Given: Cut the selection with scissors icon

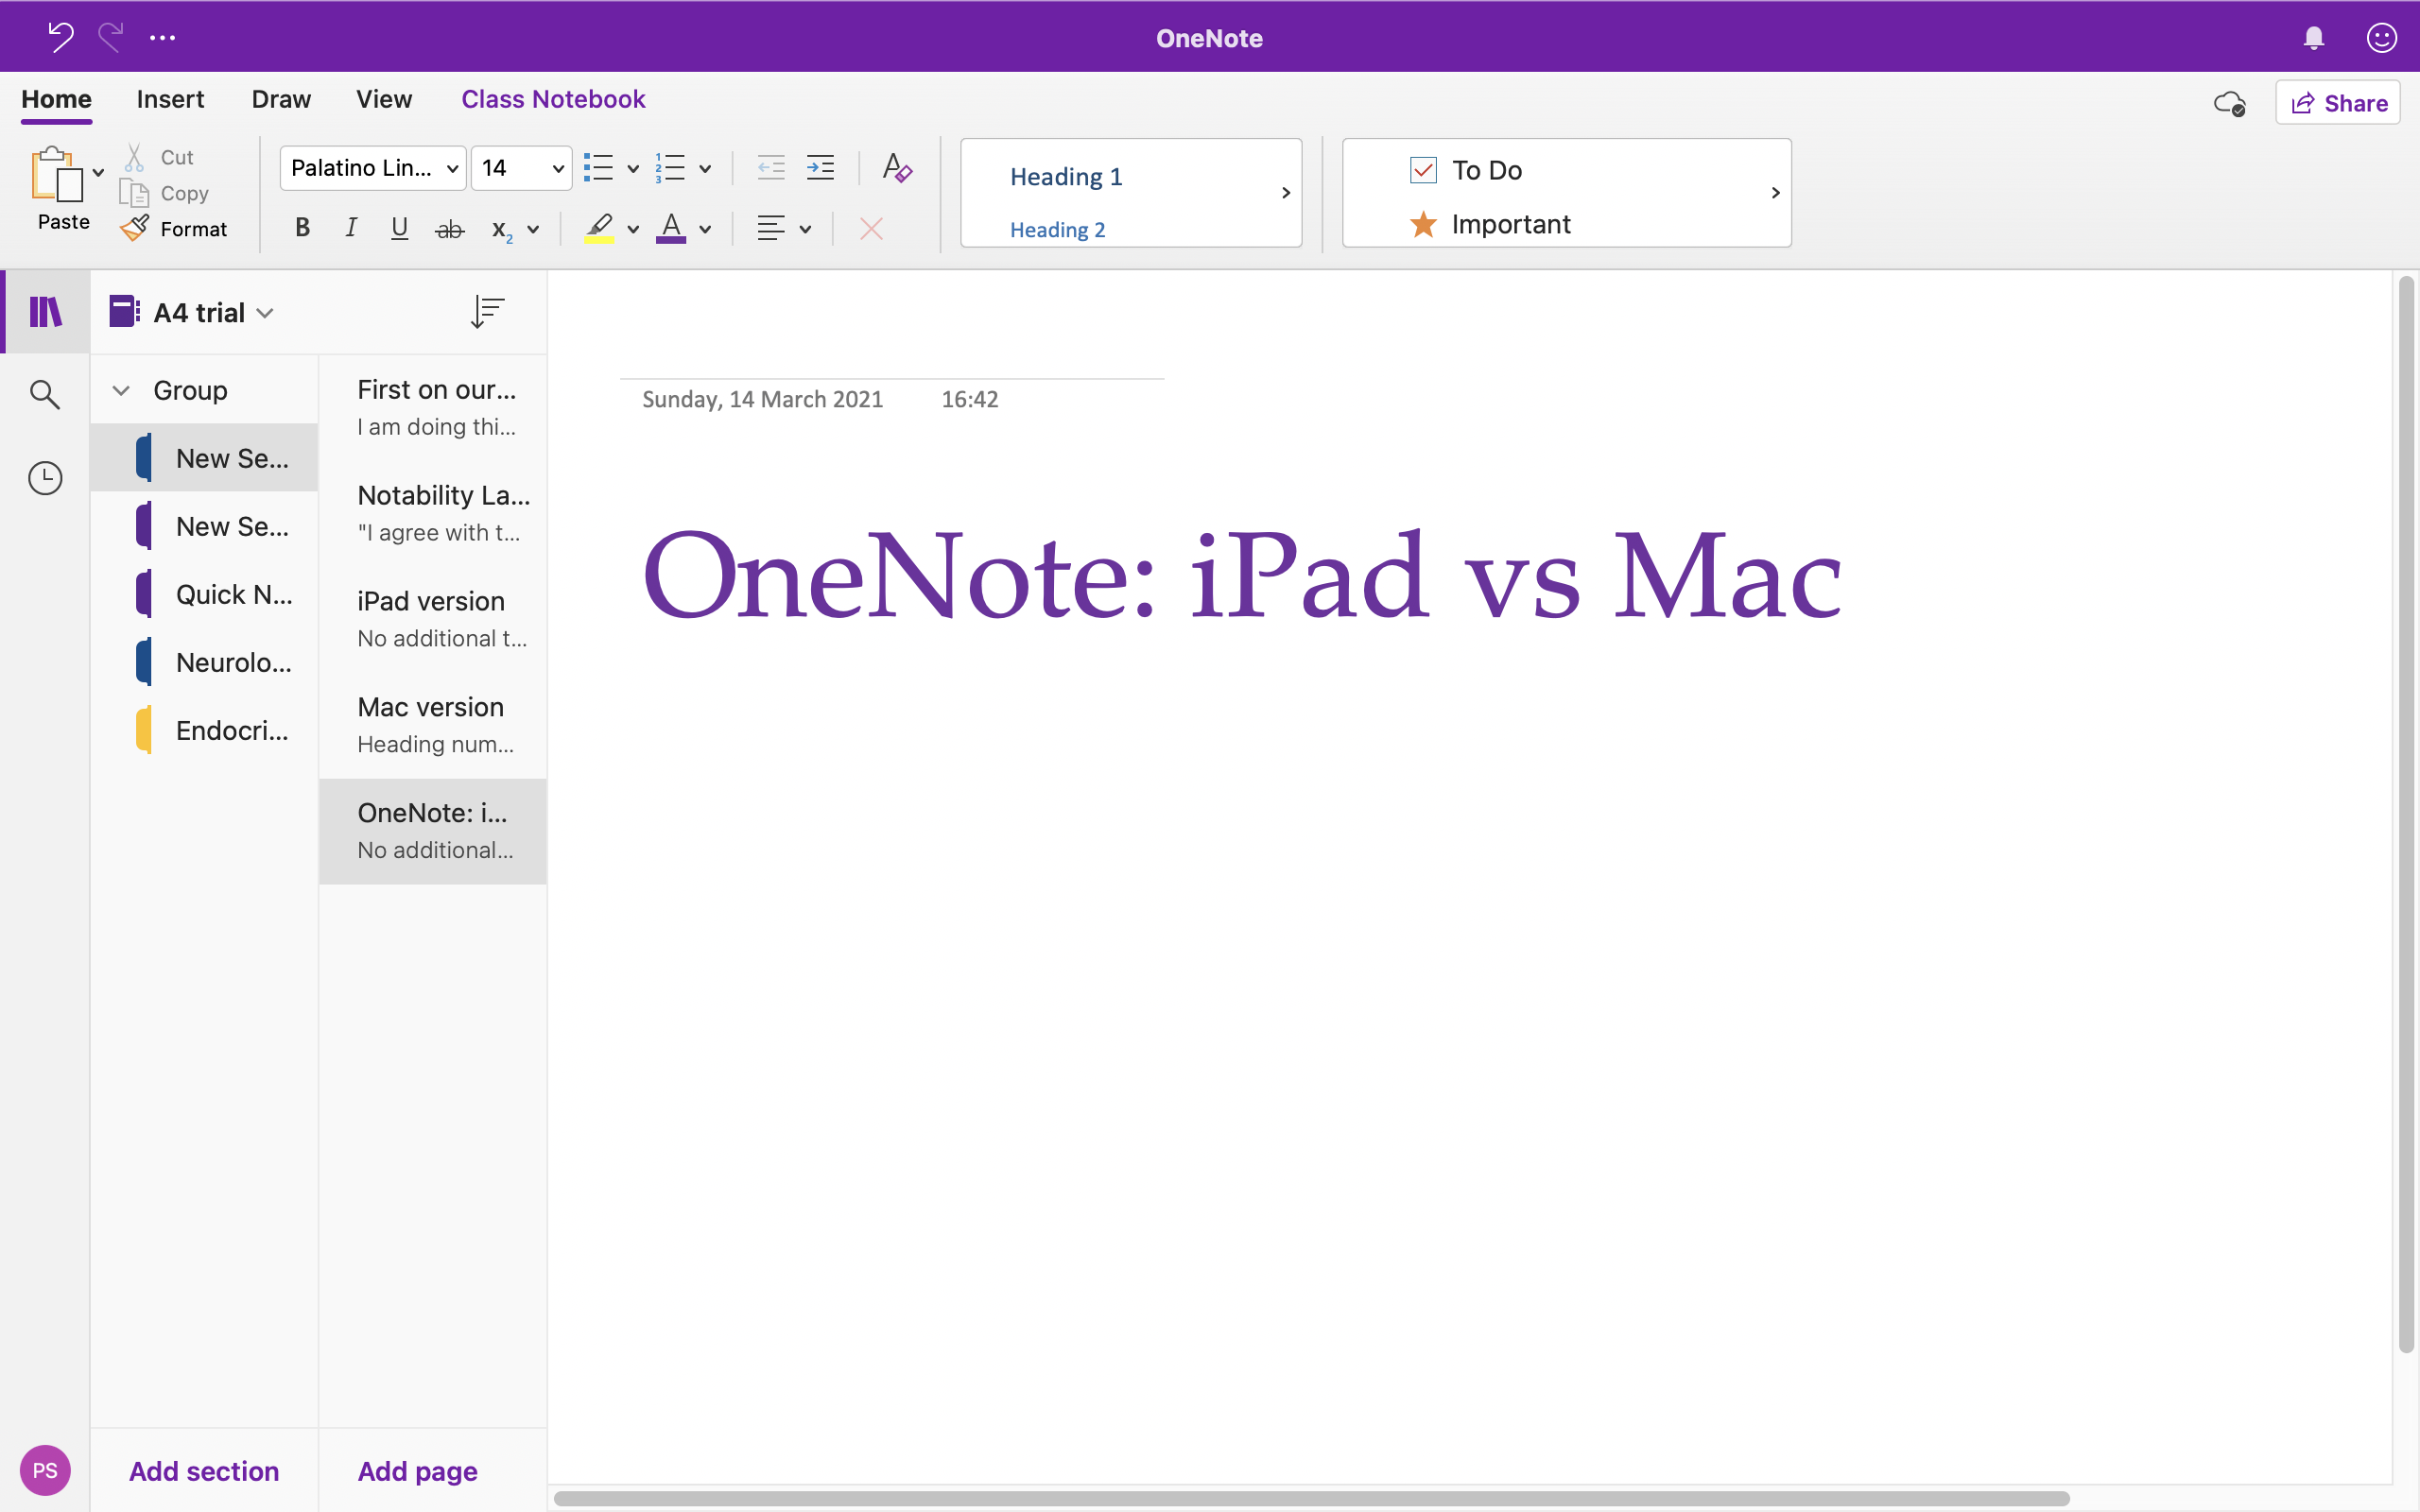Looking at the screenshot, I should coord(134,157).
